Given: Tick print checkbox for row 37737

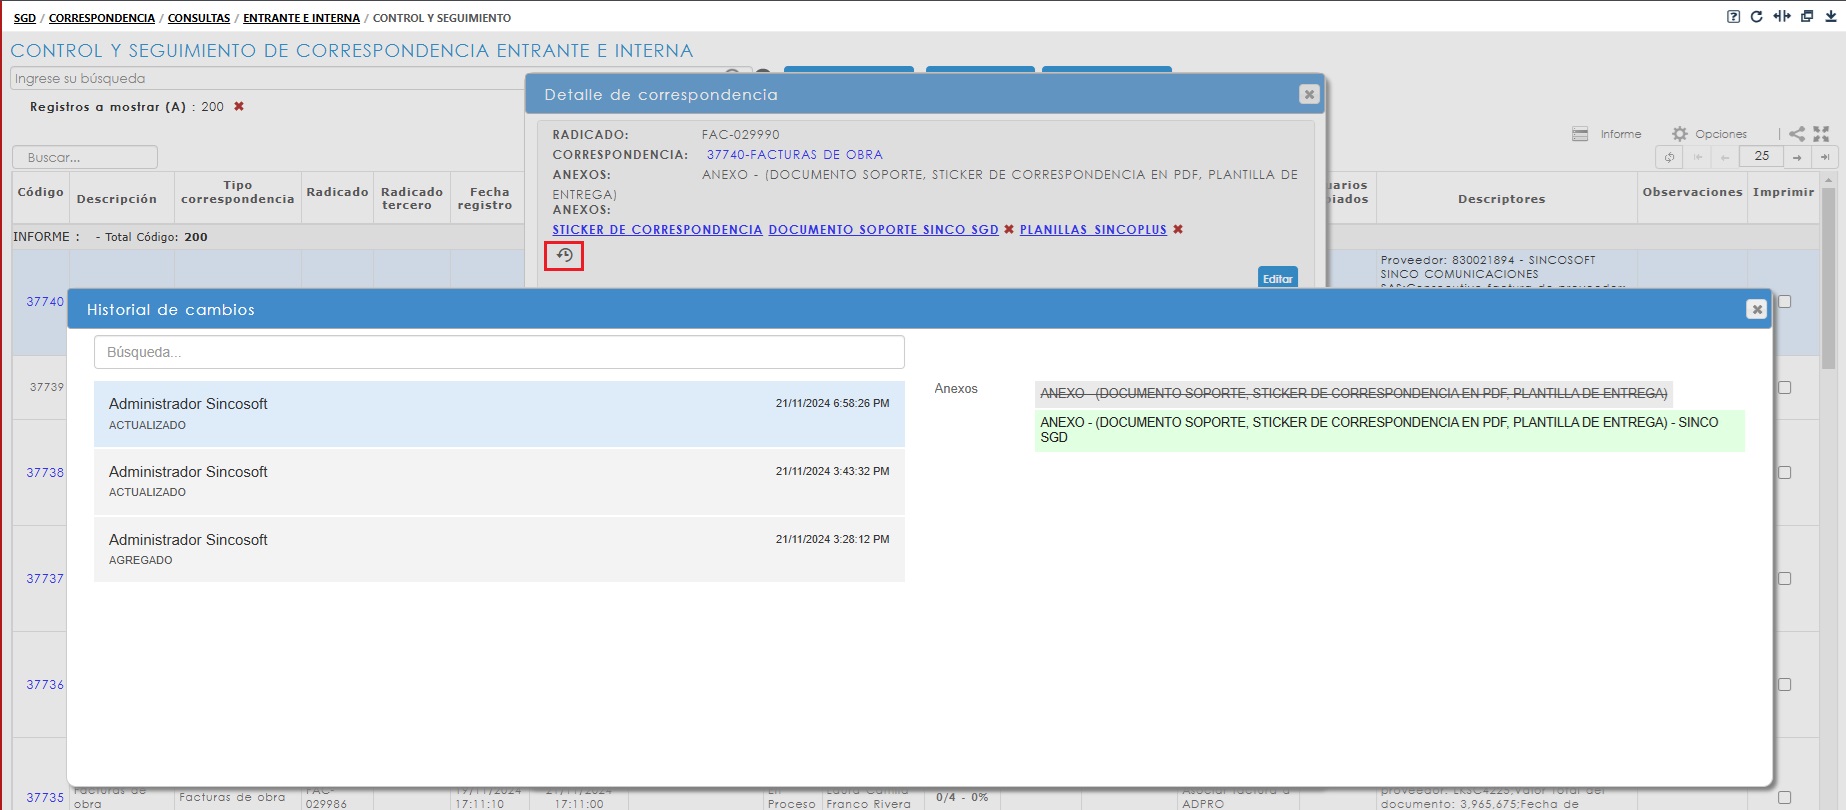Looking at the screenshot, I should click(1784, 578).
